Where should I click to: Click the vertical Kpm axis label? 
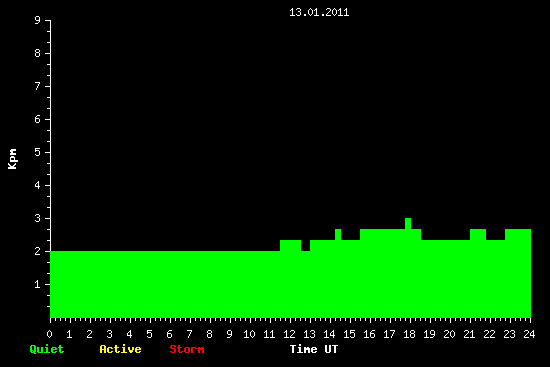point(13,159)
